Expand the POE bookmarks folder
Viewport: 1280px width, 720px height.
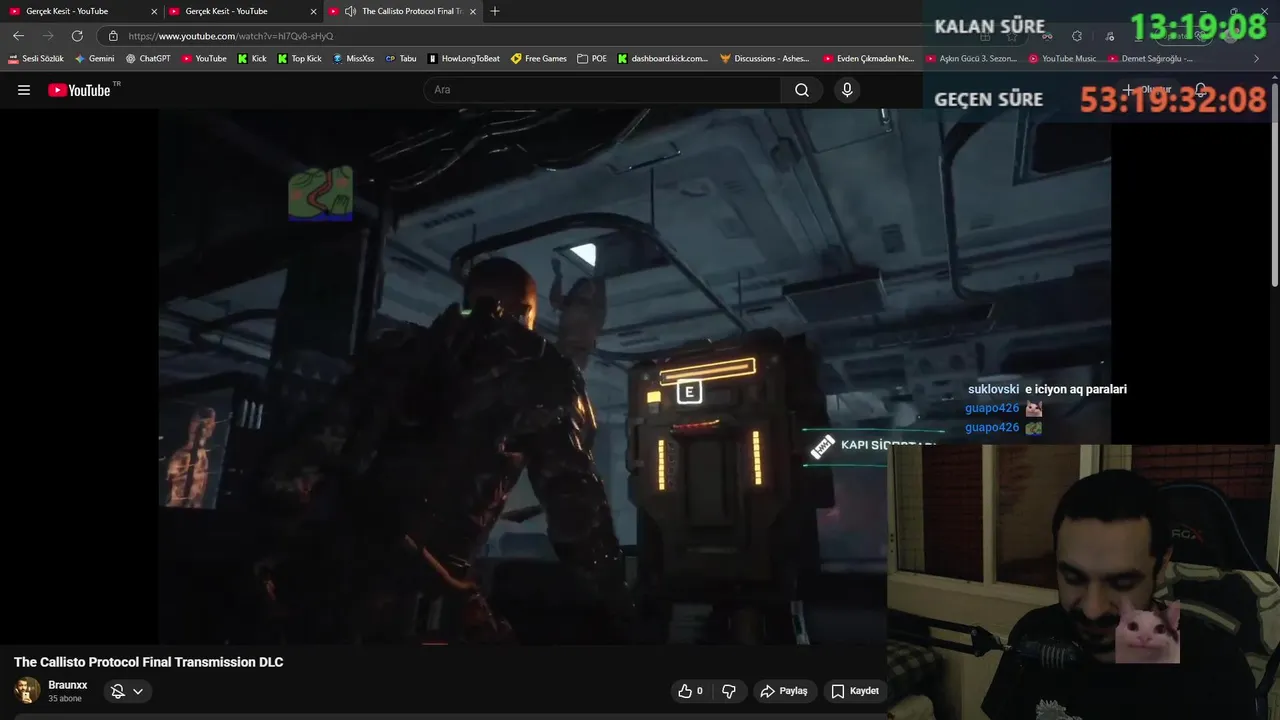pyautogui.click(x=592, y=59)
